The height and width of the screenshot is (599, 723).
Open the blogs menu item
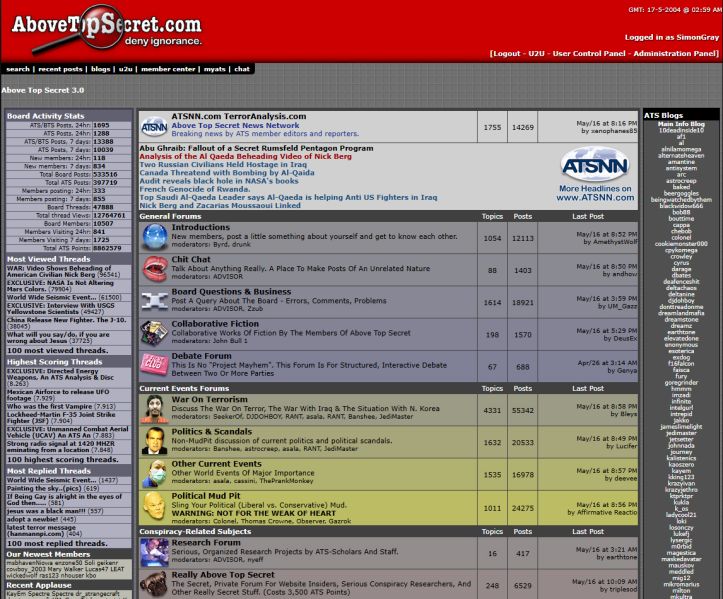101,69
